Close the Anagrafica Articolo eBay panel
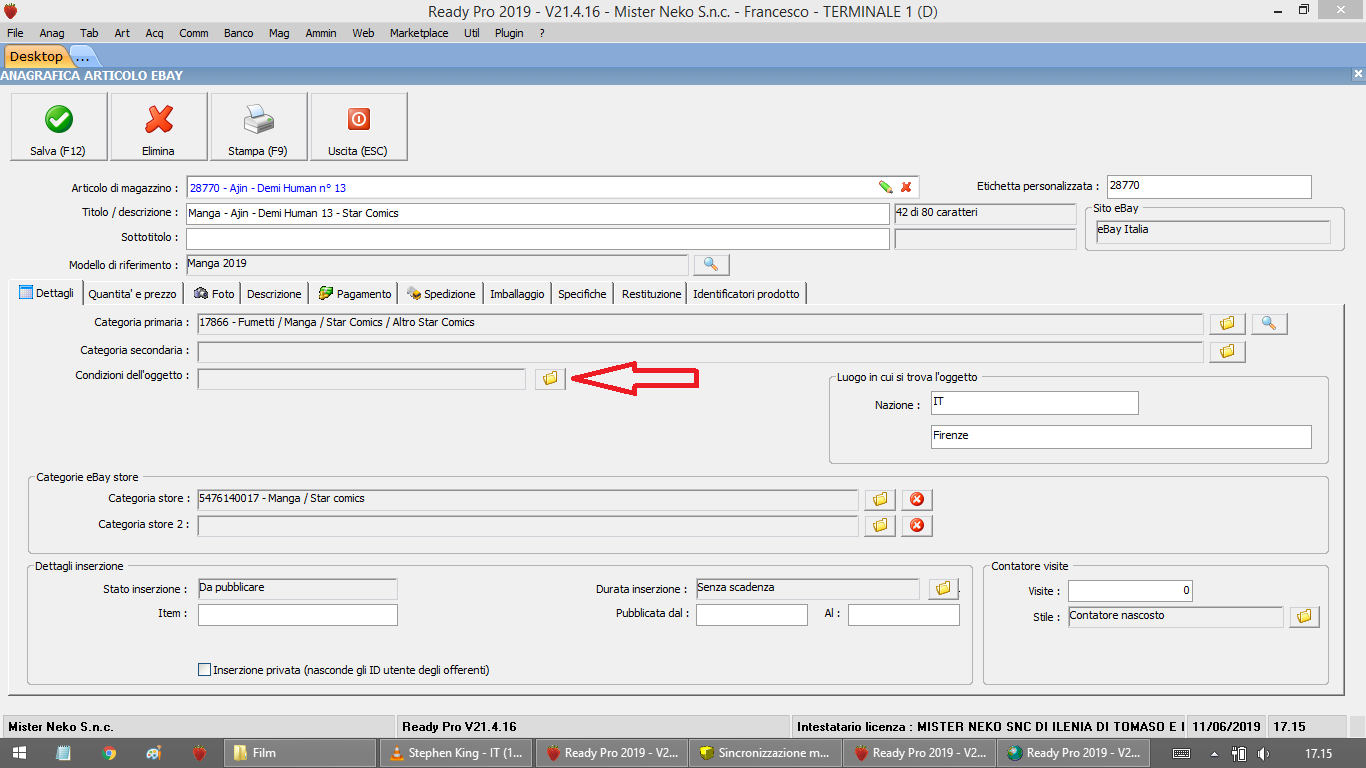Viewport: 1366px width, 768px height. click(1358, 75)
